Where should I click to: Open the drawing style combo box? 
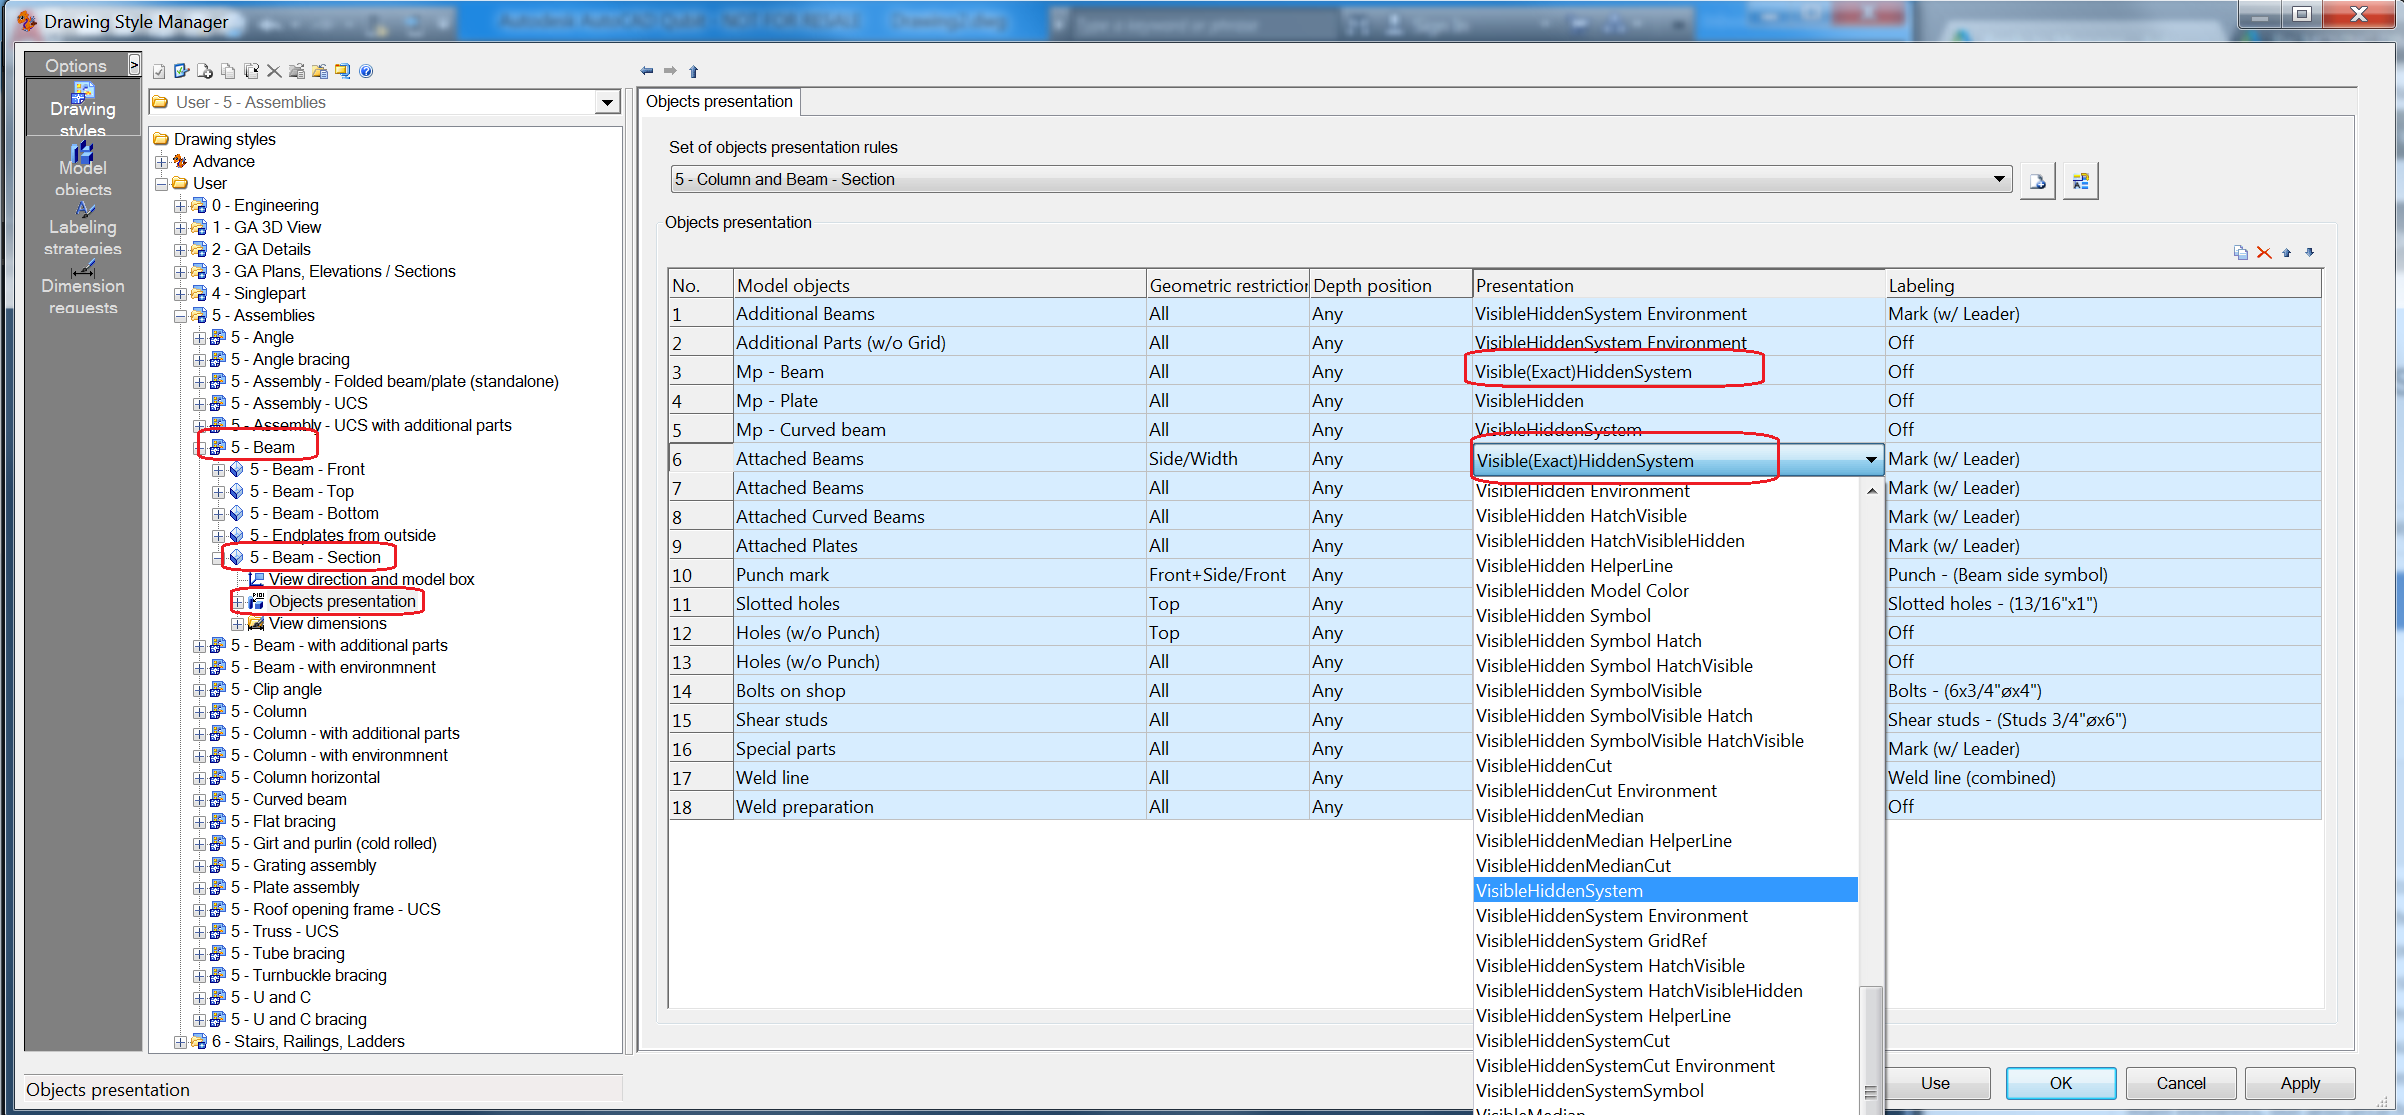[x=608, y=102]
